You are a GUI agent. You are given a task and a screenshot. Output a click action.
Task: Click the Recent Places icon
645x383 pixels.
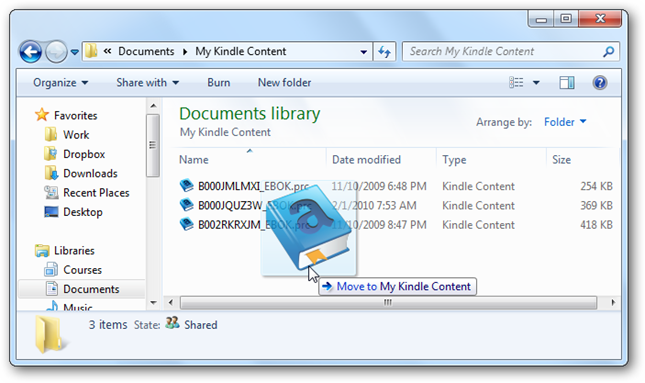tap(51, 193)
